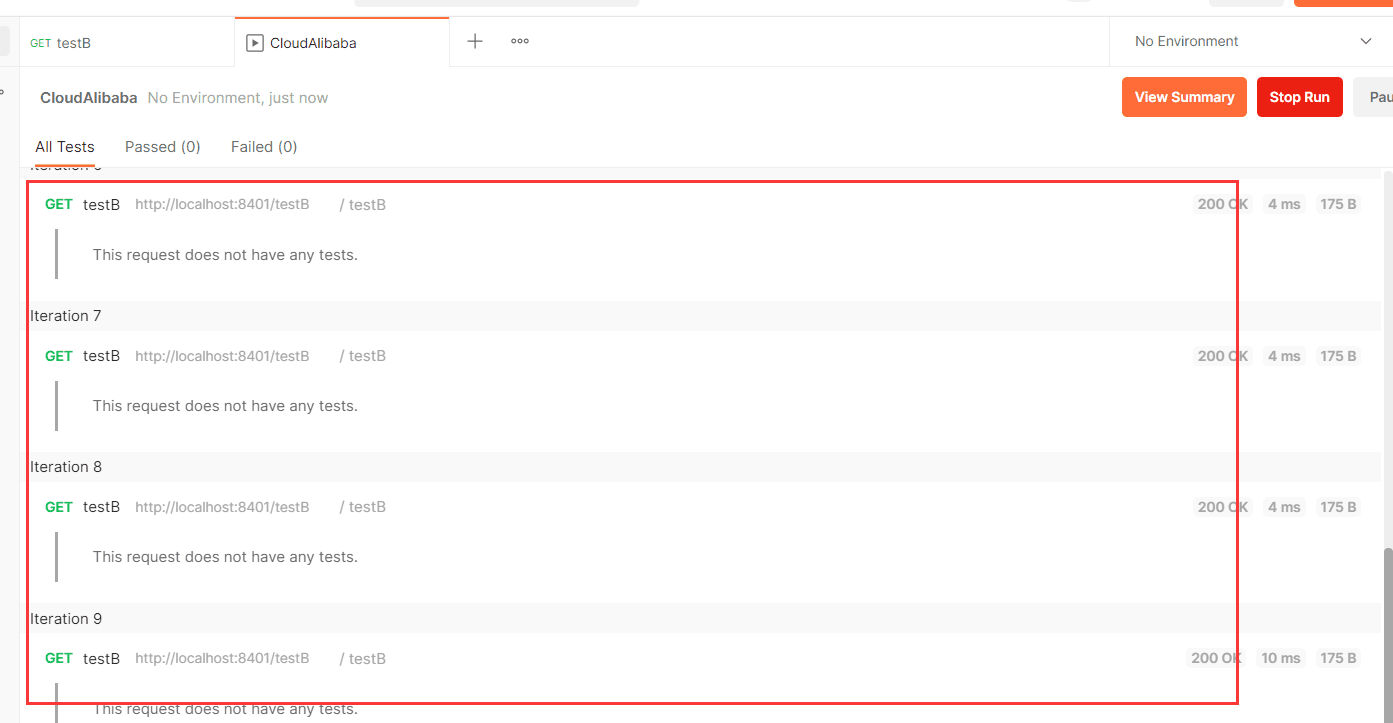
Task: Select the CloudAlibaba runner tab
Action: point(313,43)
